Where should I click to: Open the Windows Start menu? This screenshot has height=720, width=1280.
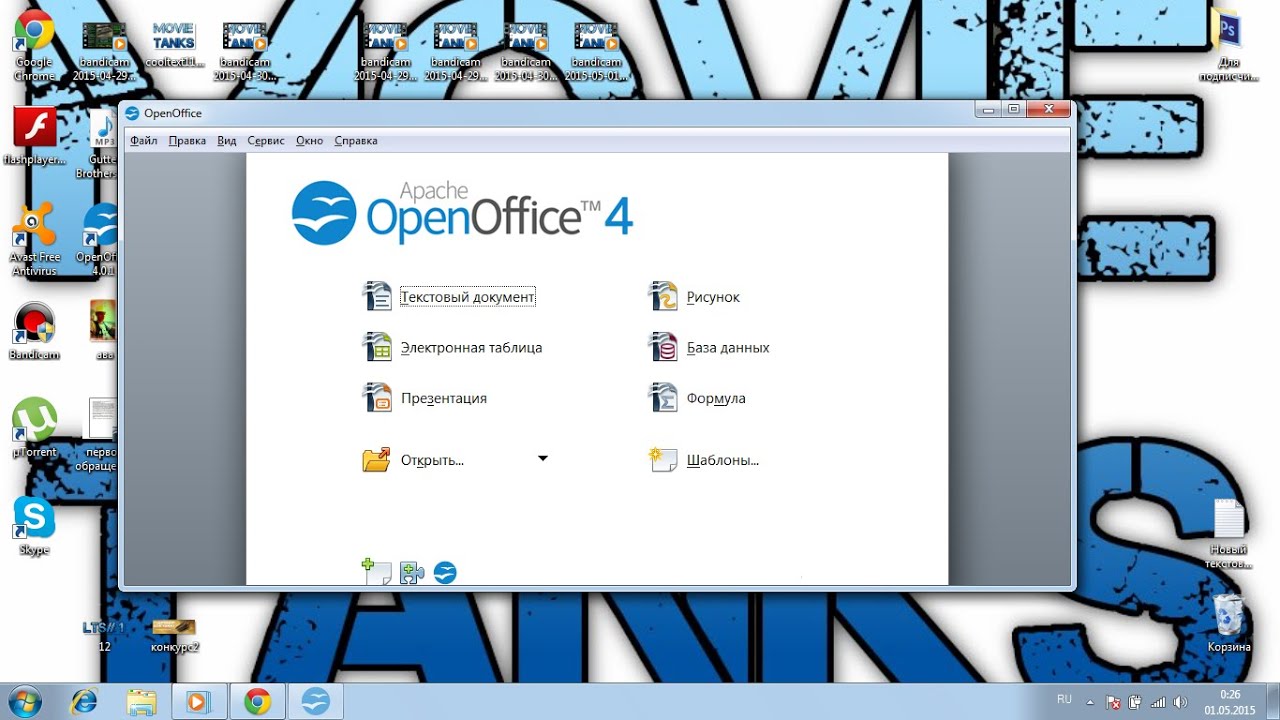point(24,701)
